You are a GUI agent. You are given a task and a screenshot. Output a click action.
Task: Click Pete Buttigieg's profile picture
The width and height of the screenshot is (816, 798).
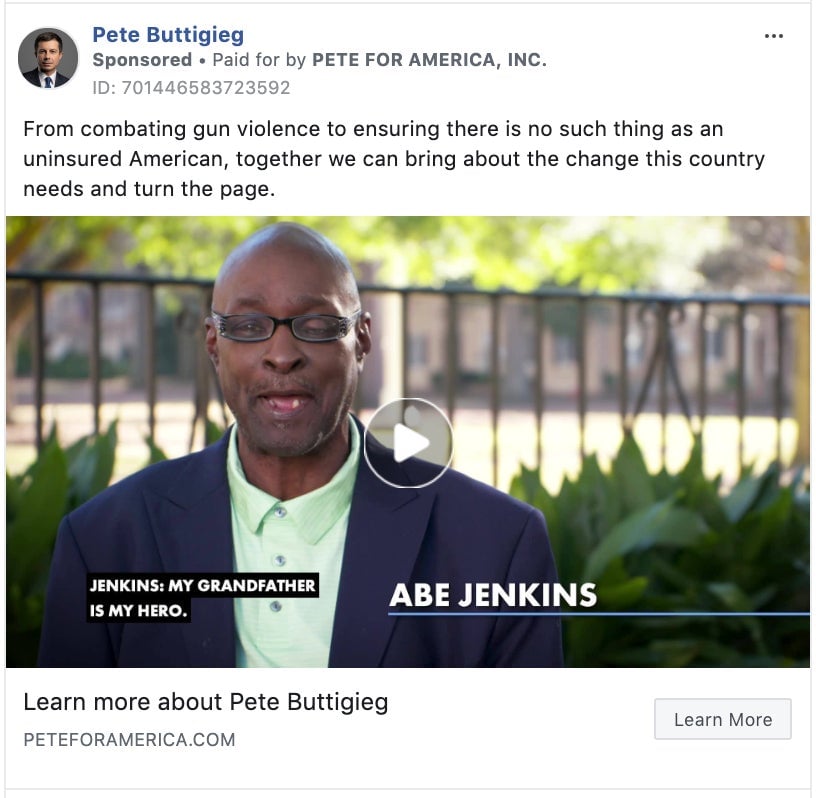pos(48,58)
